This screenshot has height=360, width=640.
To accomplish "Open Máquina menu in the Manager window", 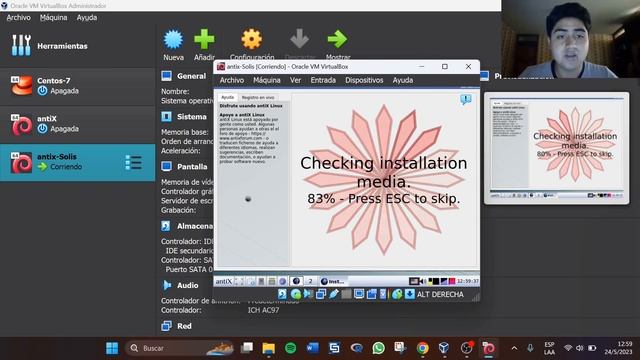I will pyautogui.click(x=53, y=18).
